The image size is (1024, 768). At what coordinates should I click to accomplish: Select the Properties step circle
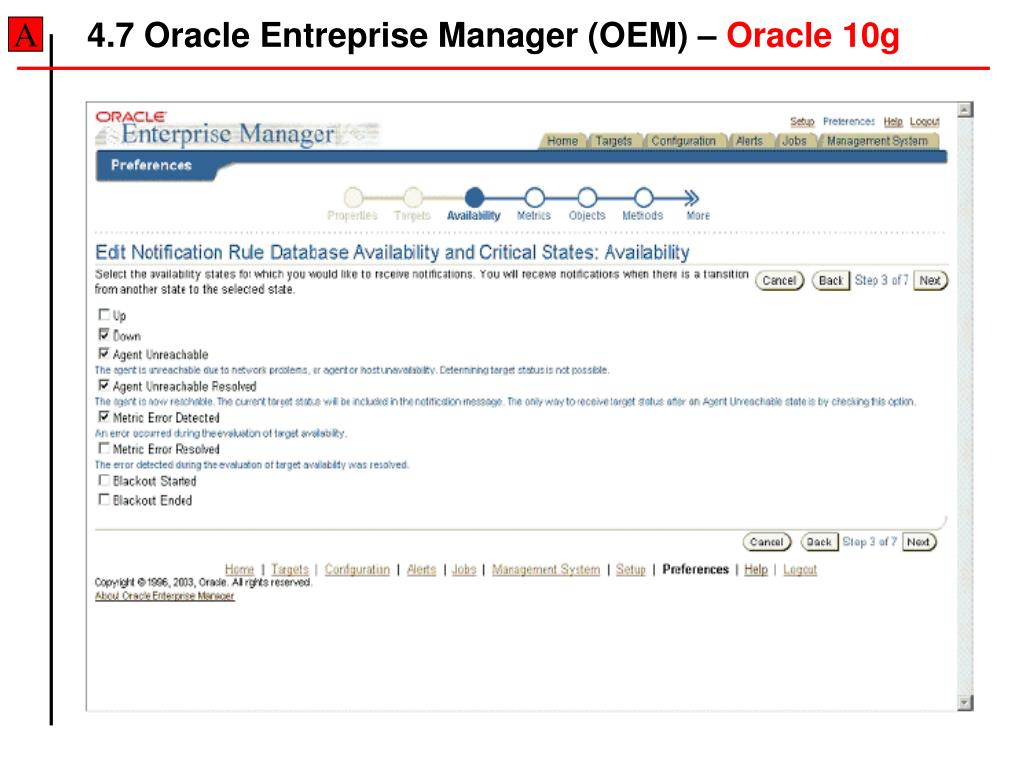(353, 197)
